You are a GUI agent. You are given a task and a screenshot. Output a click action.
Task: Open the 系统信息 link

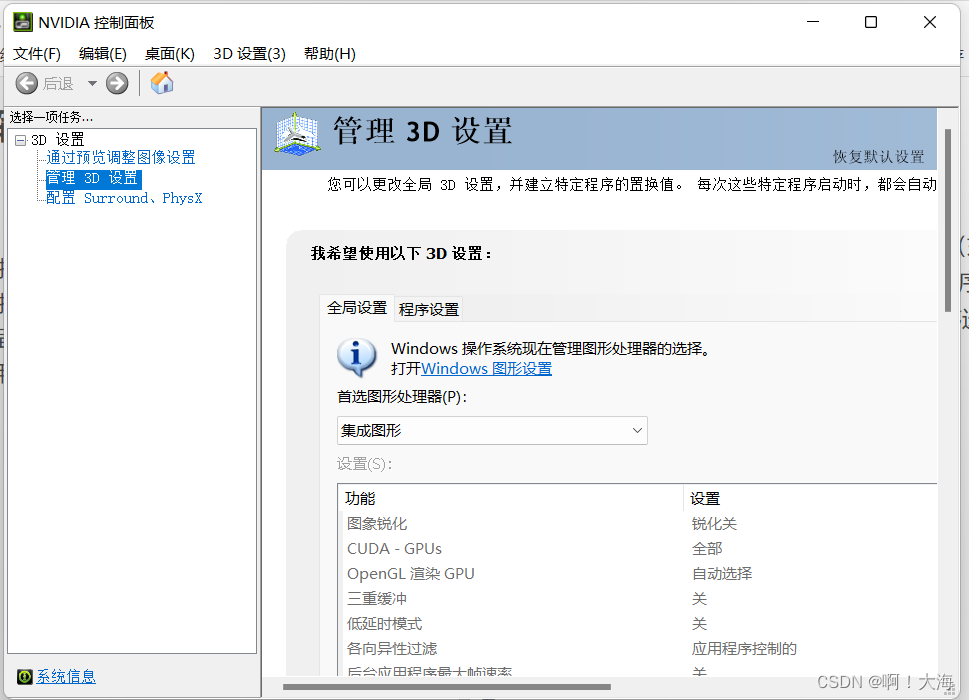[66, 677]
